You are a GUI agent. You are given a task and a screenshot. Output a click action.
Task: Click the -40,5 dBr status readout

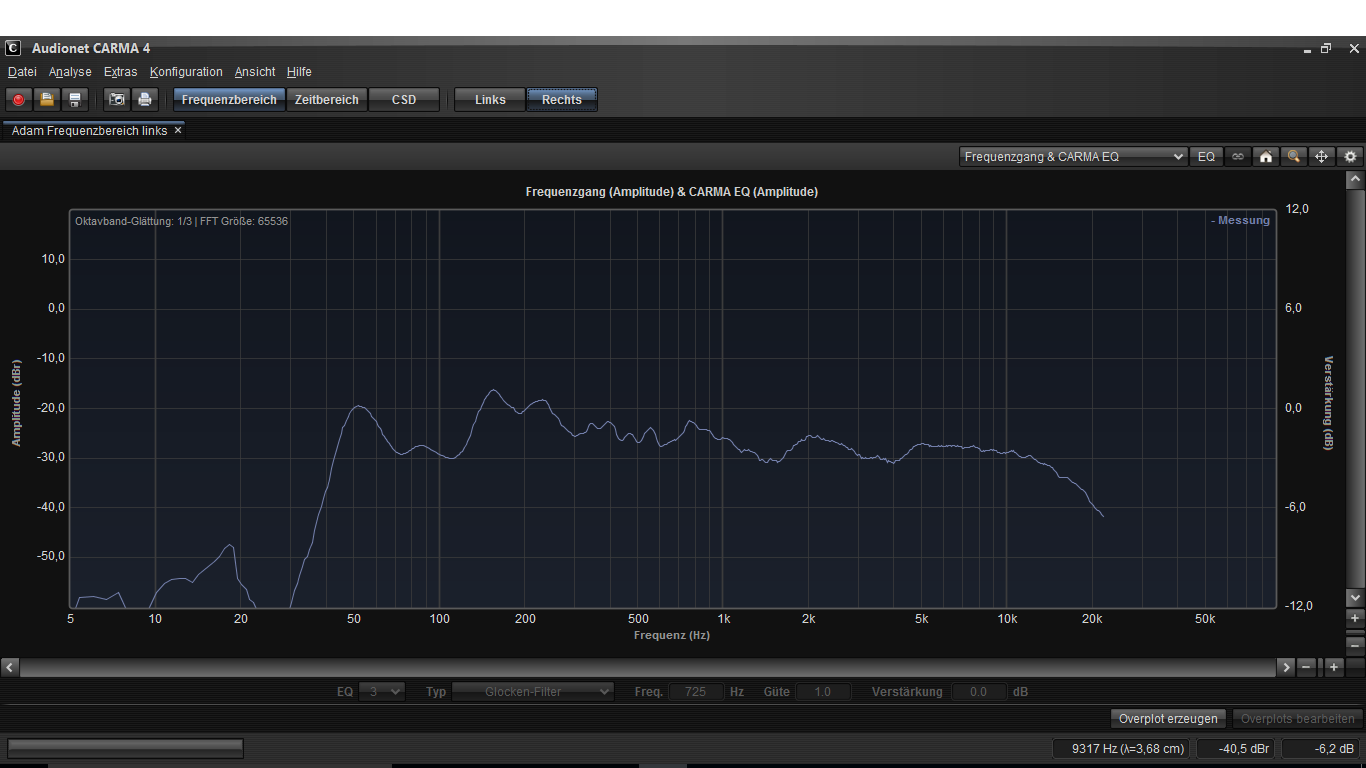click(1236, 748)
